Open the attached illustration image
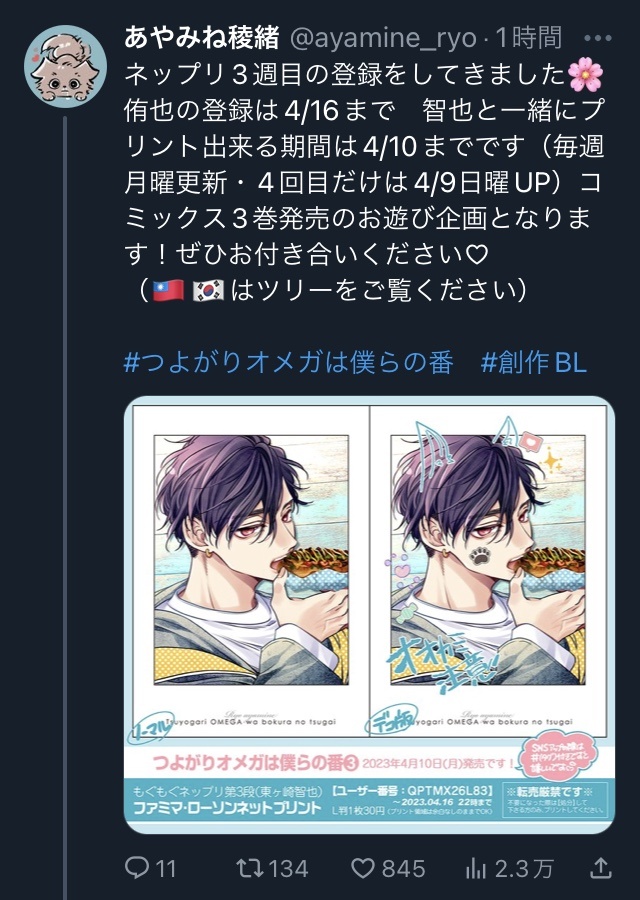 [x=369, y=615]
